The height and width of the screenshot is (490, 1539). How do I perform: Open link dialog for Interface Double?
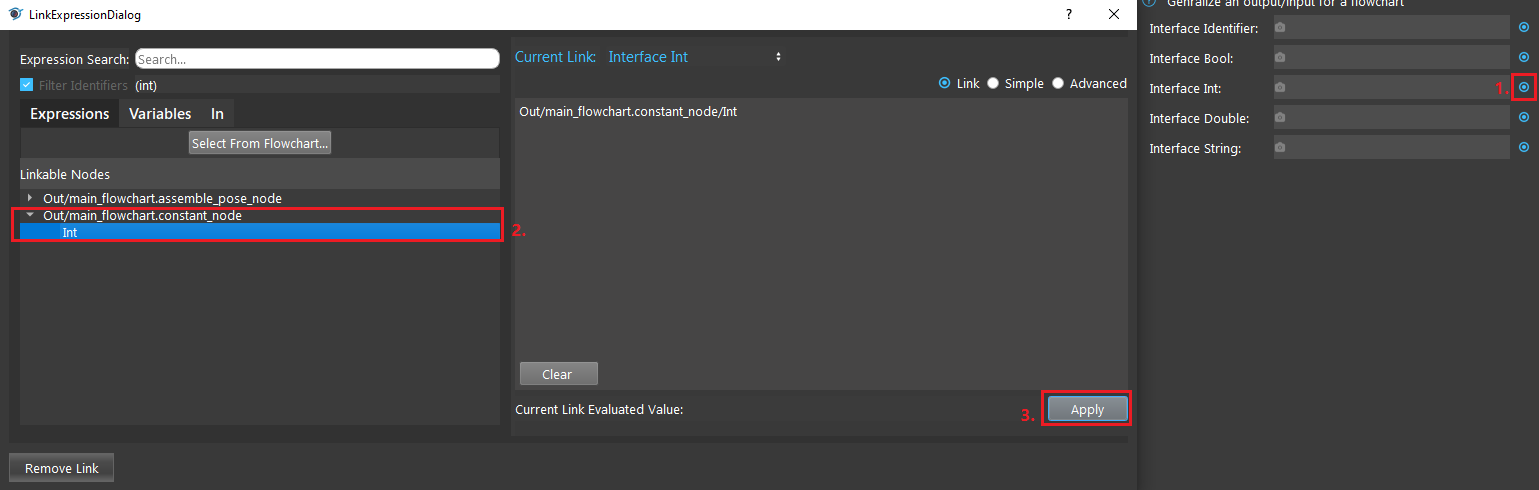[1524, 118]
